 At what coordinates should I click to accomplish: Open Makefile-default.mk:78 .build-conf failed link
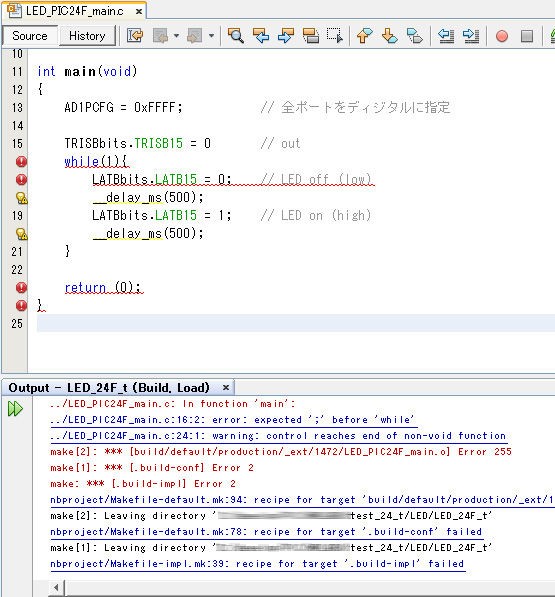click(266, 532)
